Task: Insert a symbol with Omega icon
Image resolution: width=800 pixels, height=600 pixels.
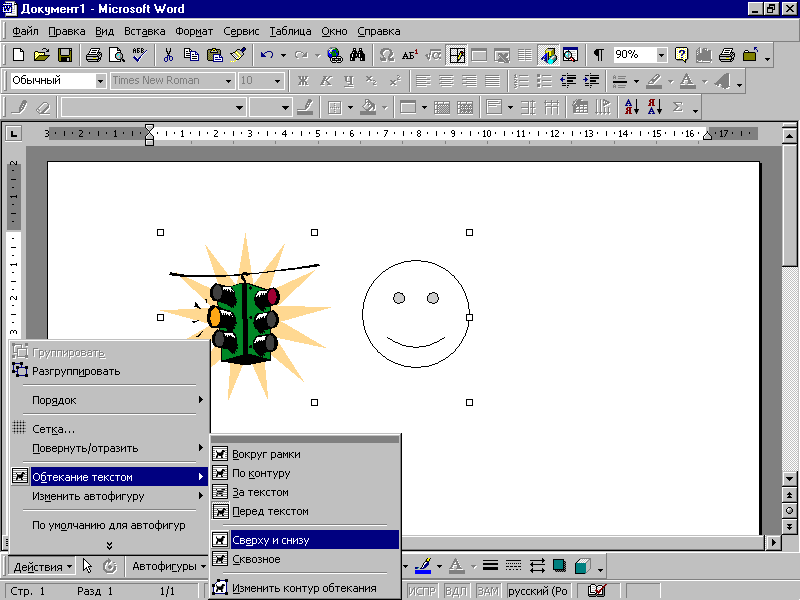Action: pyautogui.click(x=387, y=55)
